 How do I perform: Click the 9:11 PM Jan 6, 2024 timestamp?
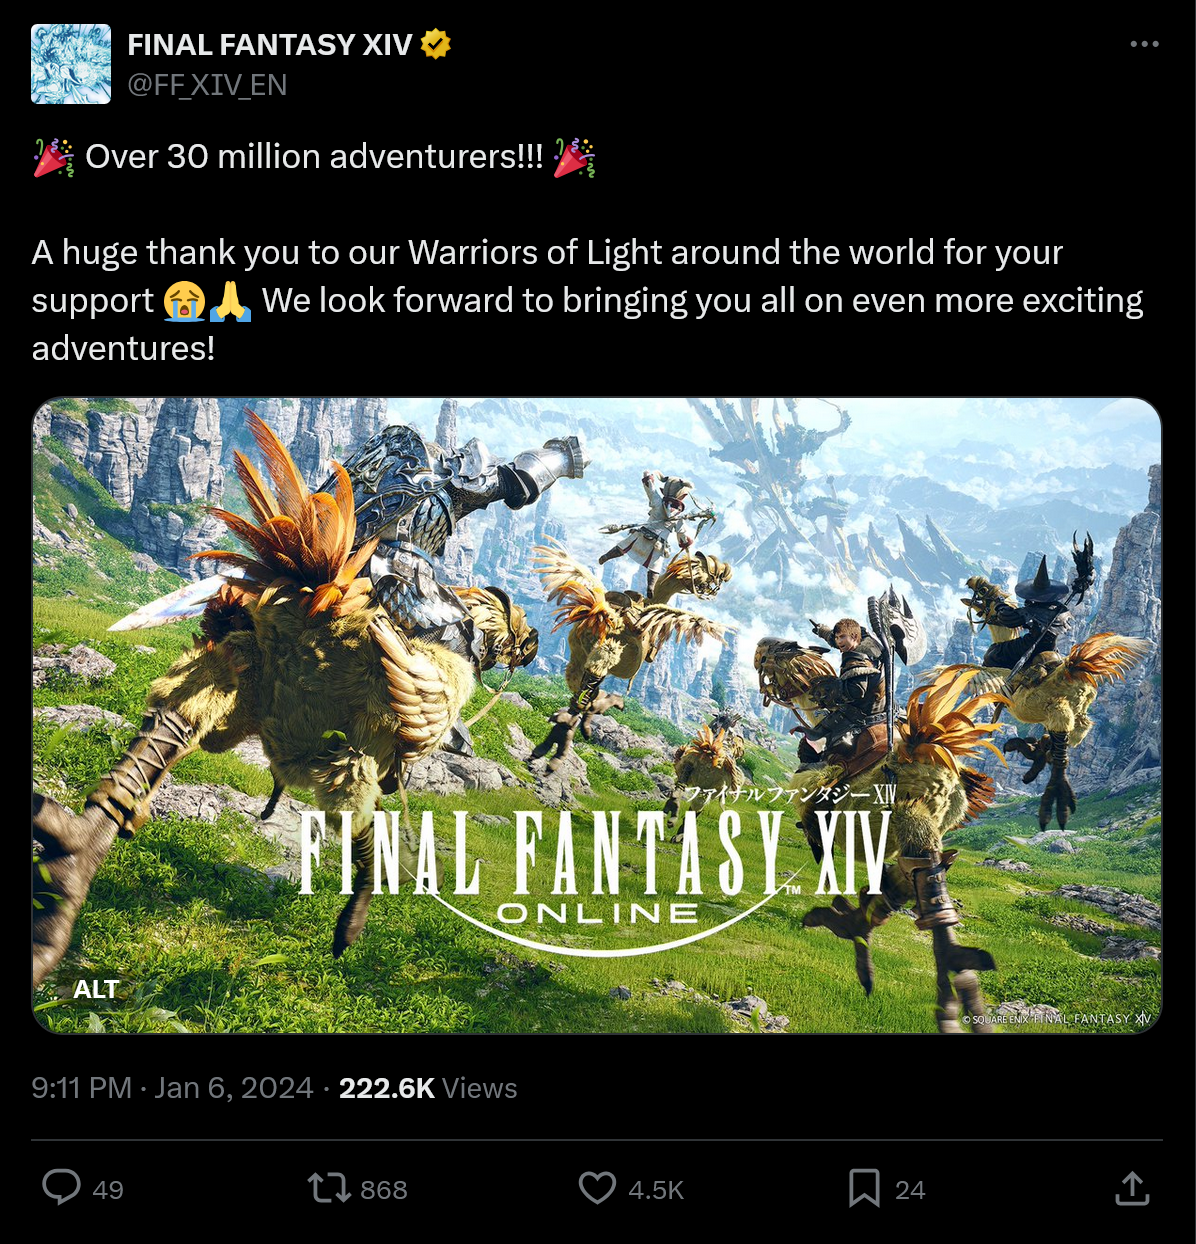(172, 1088)
